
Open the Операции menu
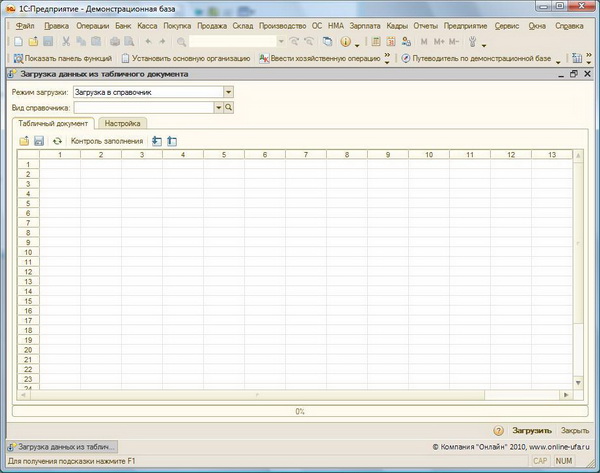pyautogui.click(x=93, y=26)
